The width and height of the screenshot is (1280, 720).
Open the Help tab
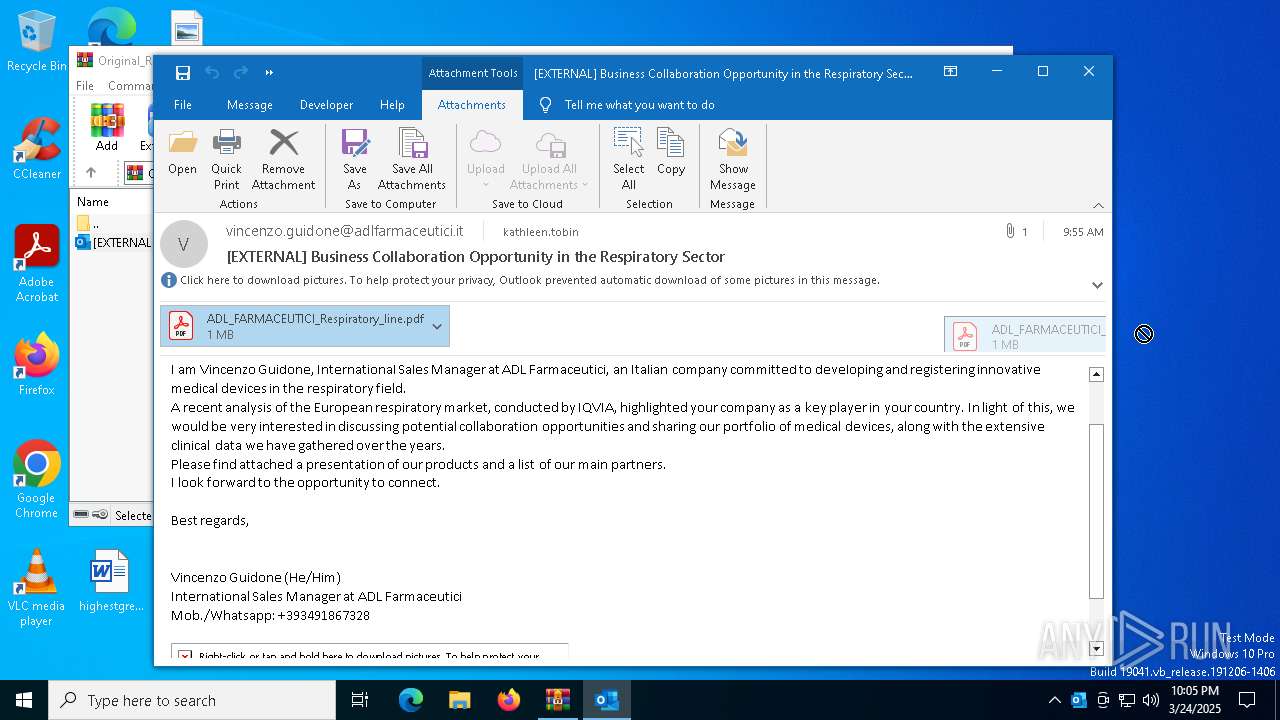point(392,105)
